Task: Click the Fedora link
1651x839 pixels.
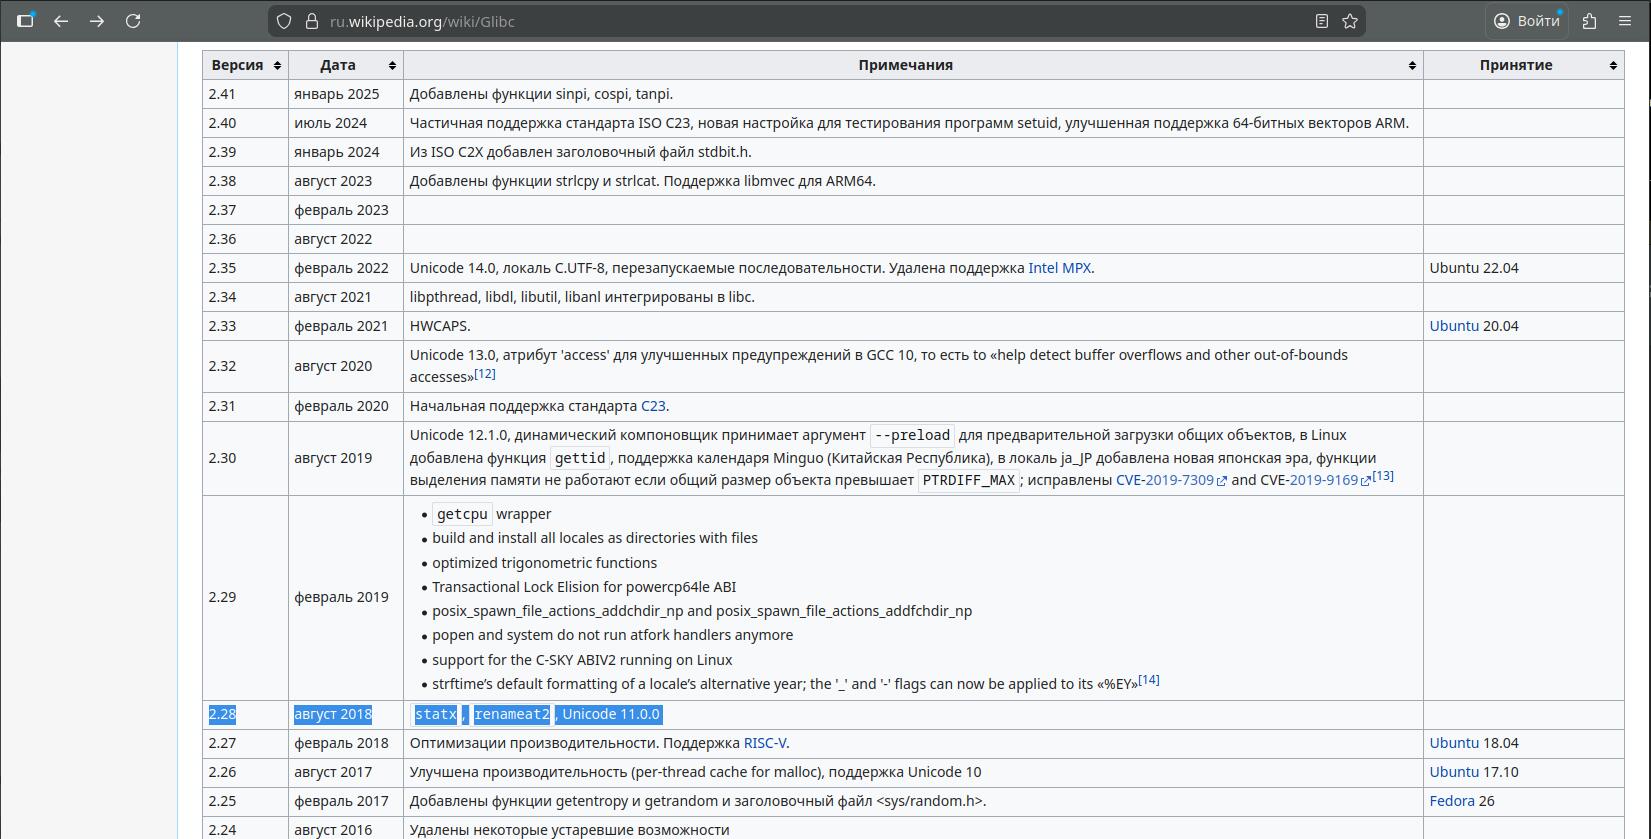Action: pos(1451,801)
